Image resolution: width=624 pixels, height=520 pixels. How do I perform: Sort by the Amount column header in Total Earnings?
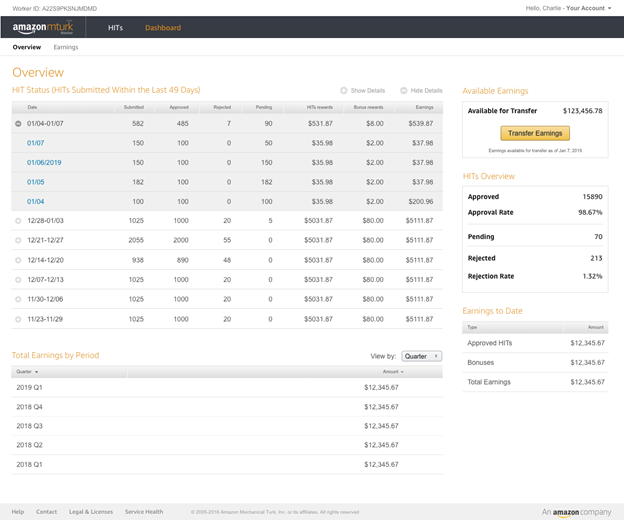tap(393, 372)
